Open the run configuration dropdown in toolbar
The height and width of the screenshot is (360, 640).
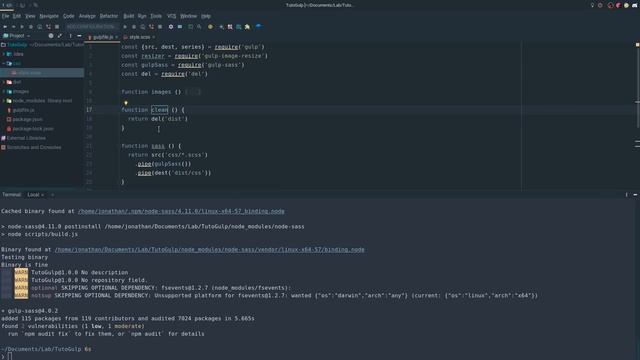91,27
